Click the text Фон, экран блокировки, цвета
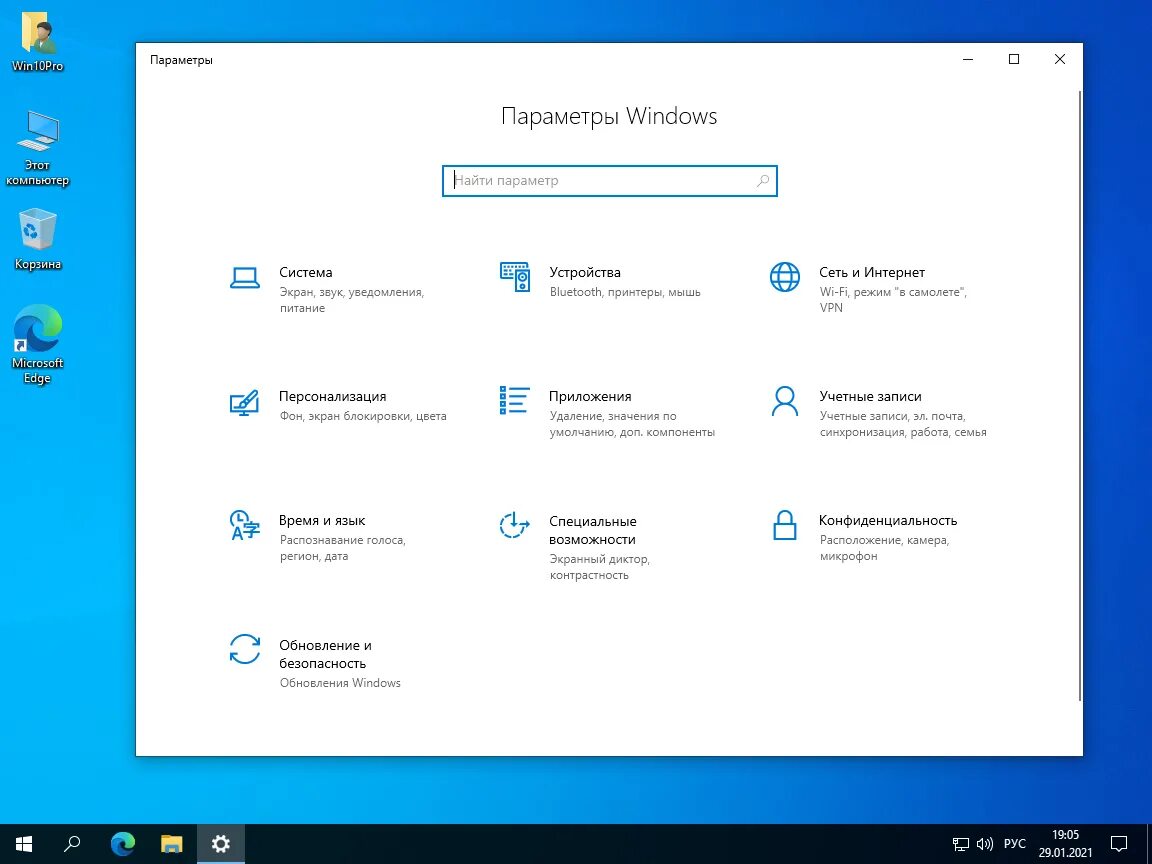This screenshot has width=1152, height=864. coord(363,417)
